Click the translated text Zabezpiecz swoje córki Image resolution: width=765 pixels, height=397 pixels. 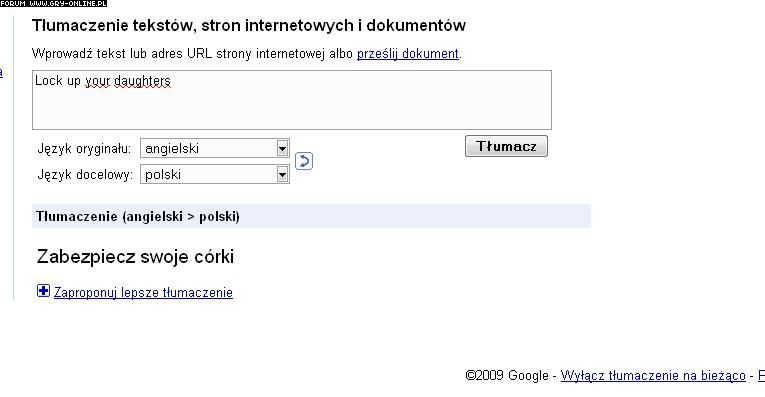coord(135,257)
